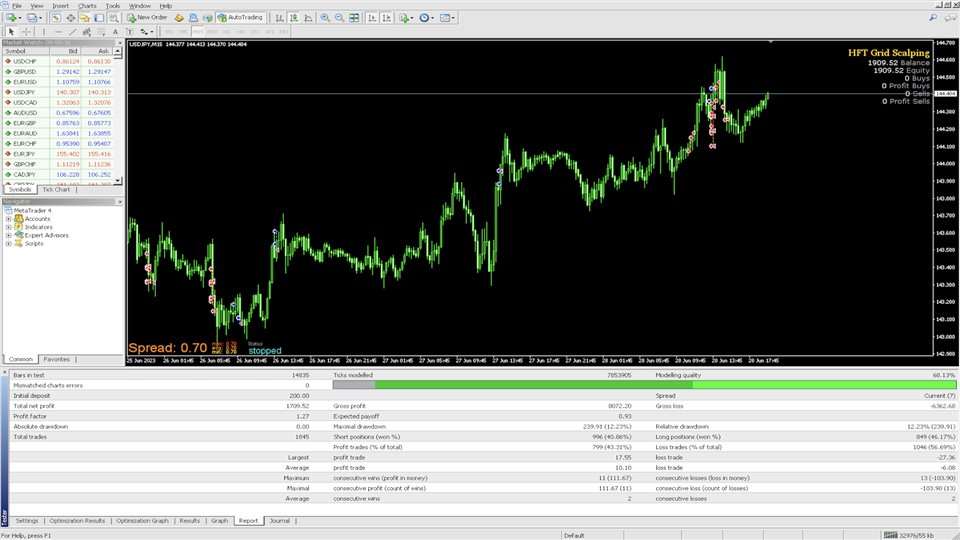Expand the Scripts tree node
This screenshot has height=540, width=960.
click(x=9, y=244)
